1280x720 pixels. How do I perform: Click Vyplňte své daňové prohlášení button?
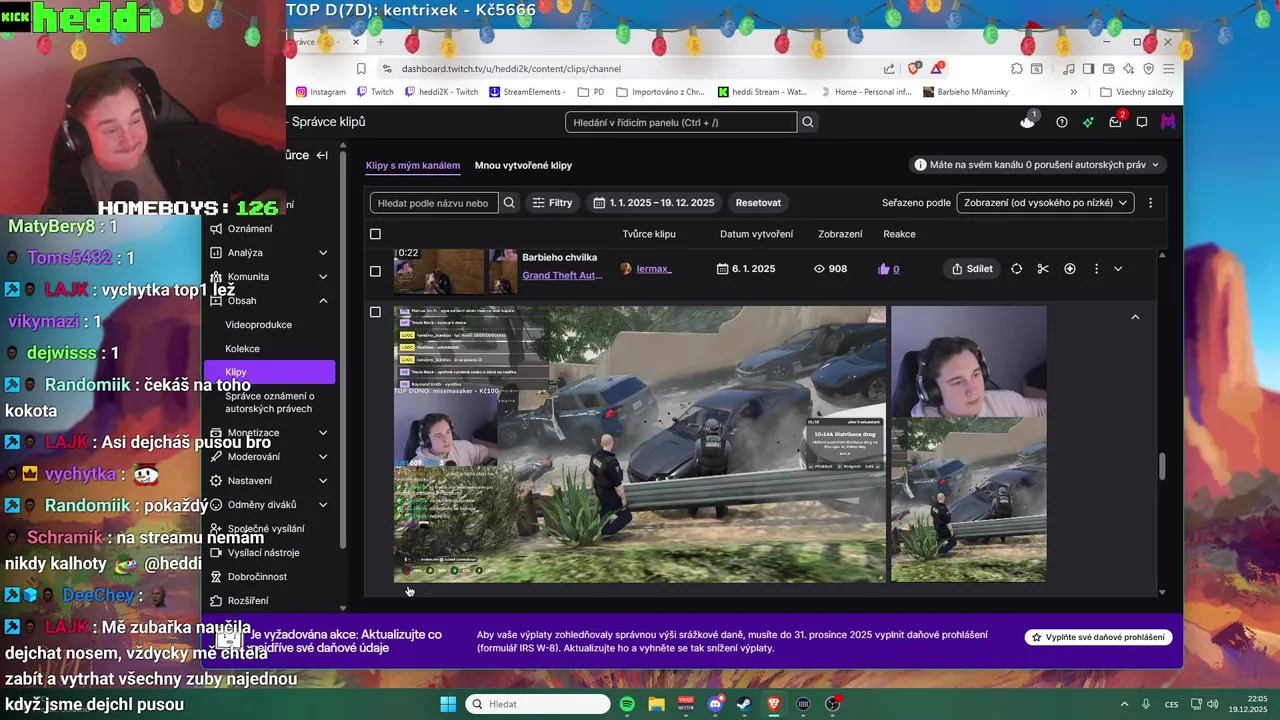(x=1098, y=637)
